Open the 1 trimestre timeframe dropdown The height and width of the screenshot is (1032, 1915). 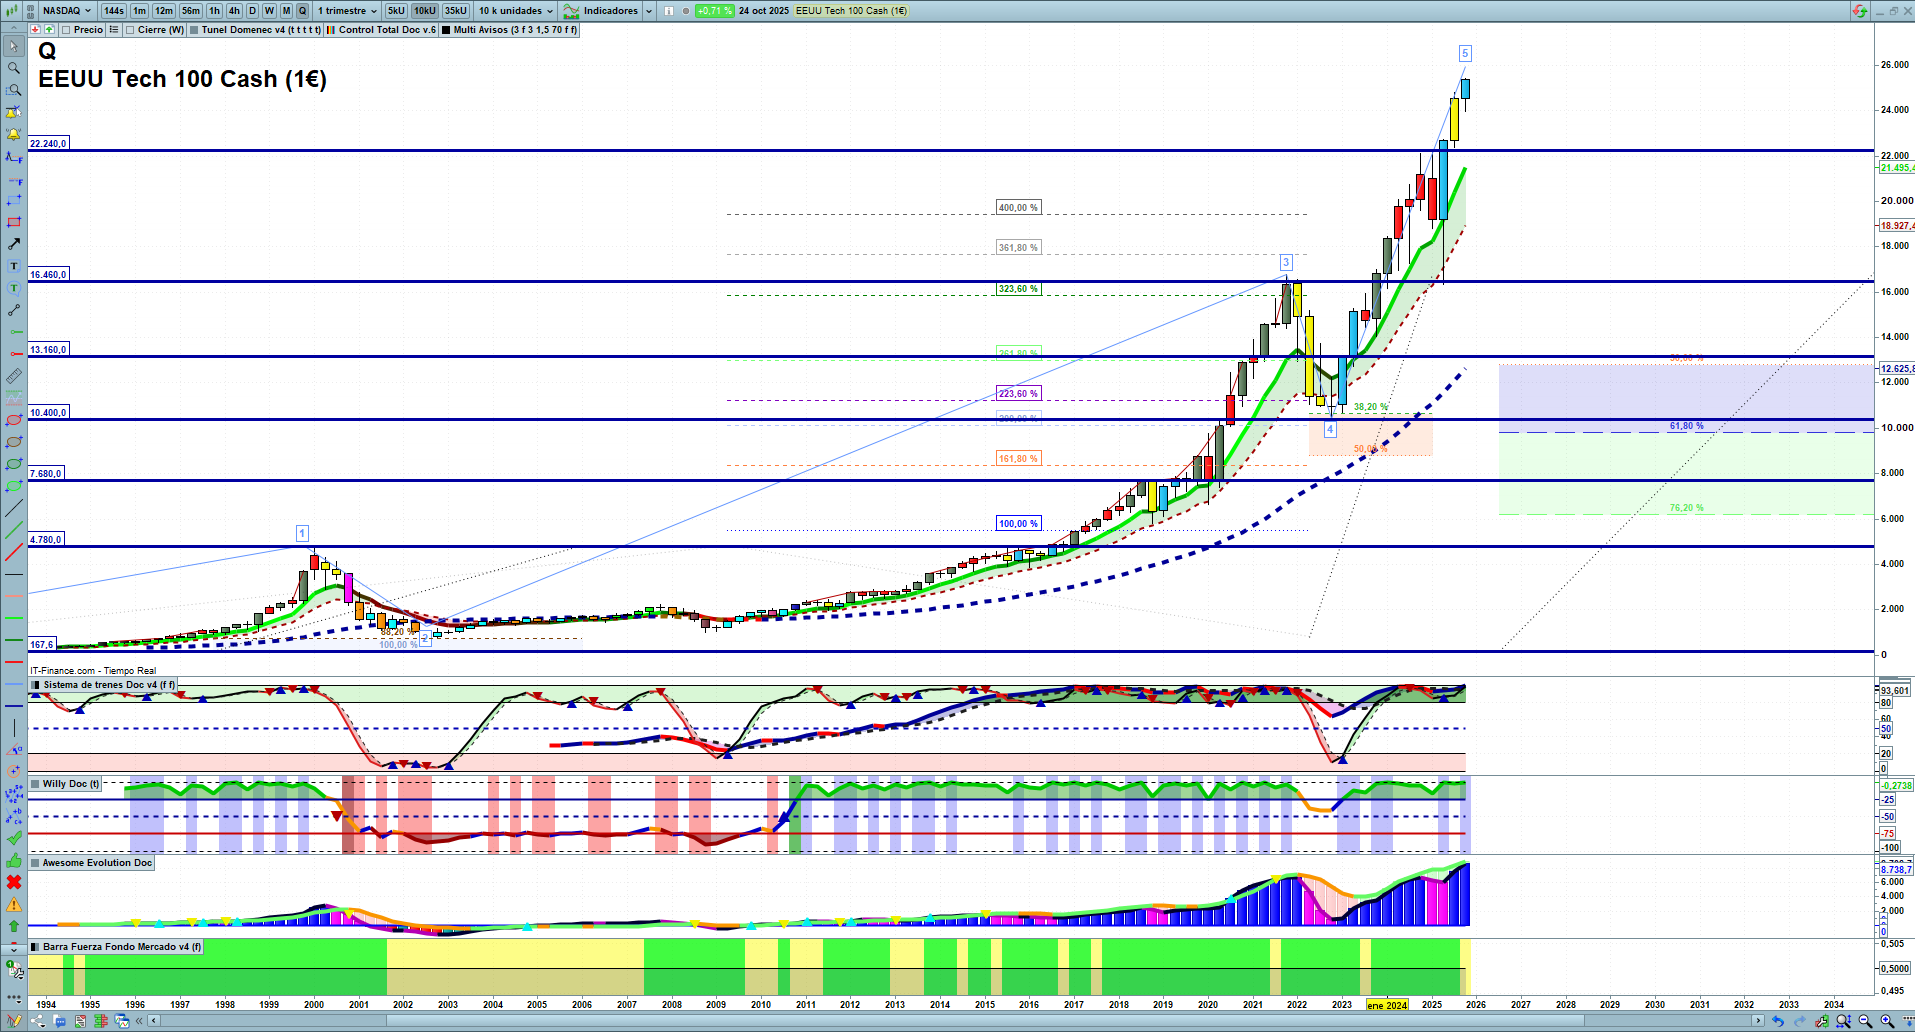(347, 11)
